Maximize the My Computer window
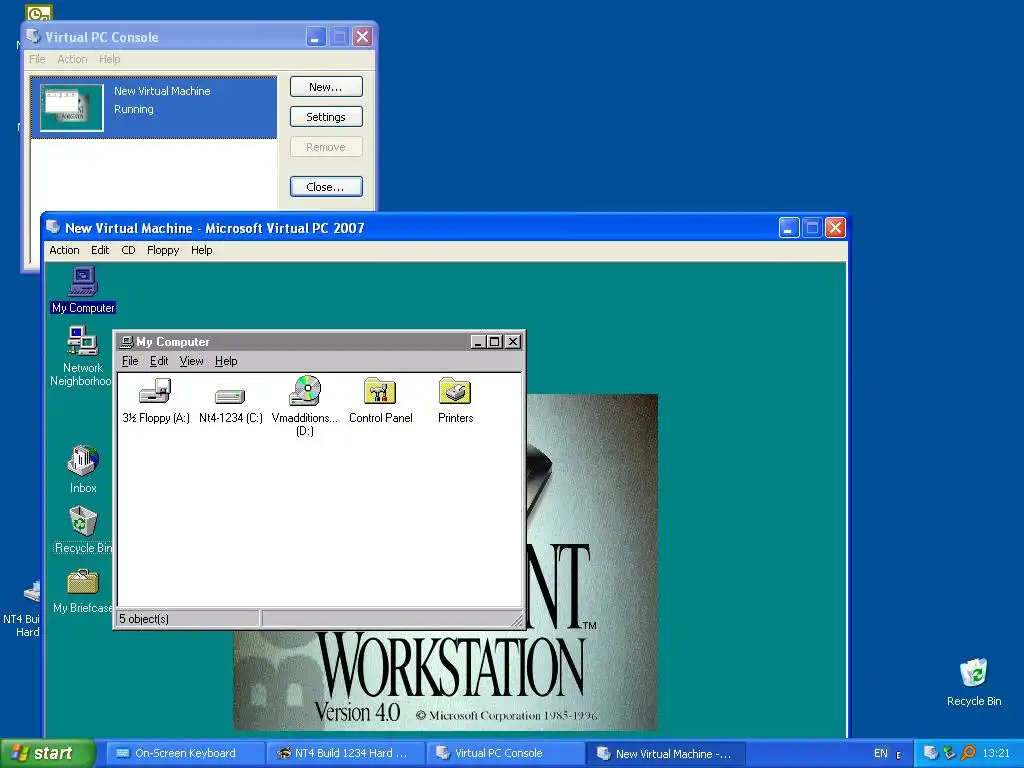 [x=494, y=342]
